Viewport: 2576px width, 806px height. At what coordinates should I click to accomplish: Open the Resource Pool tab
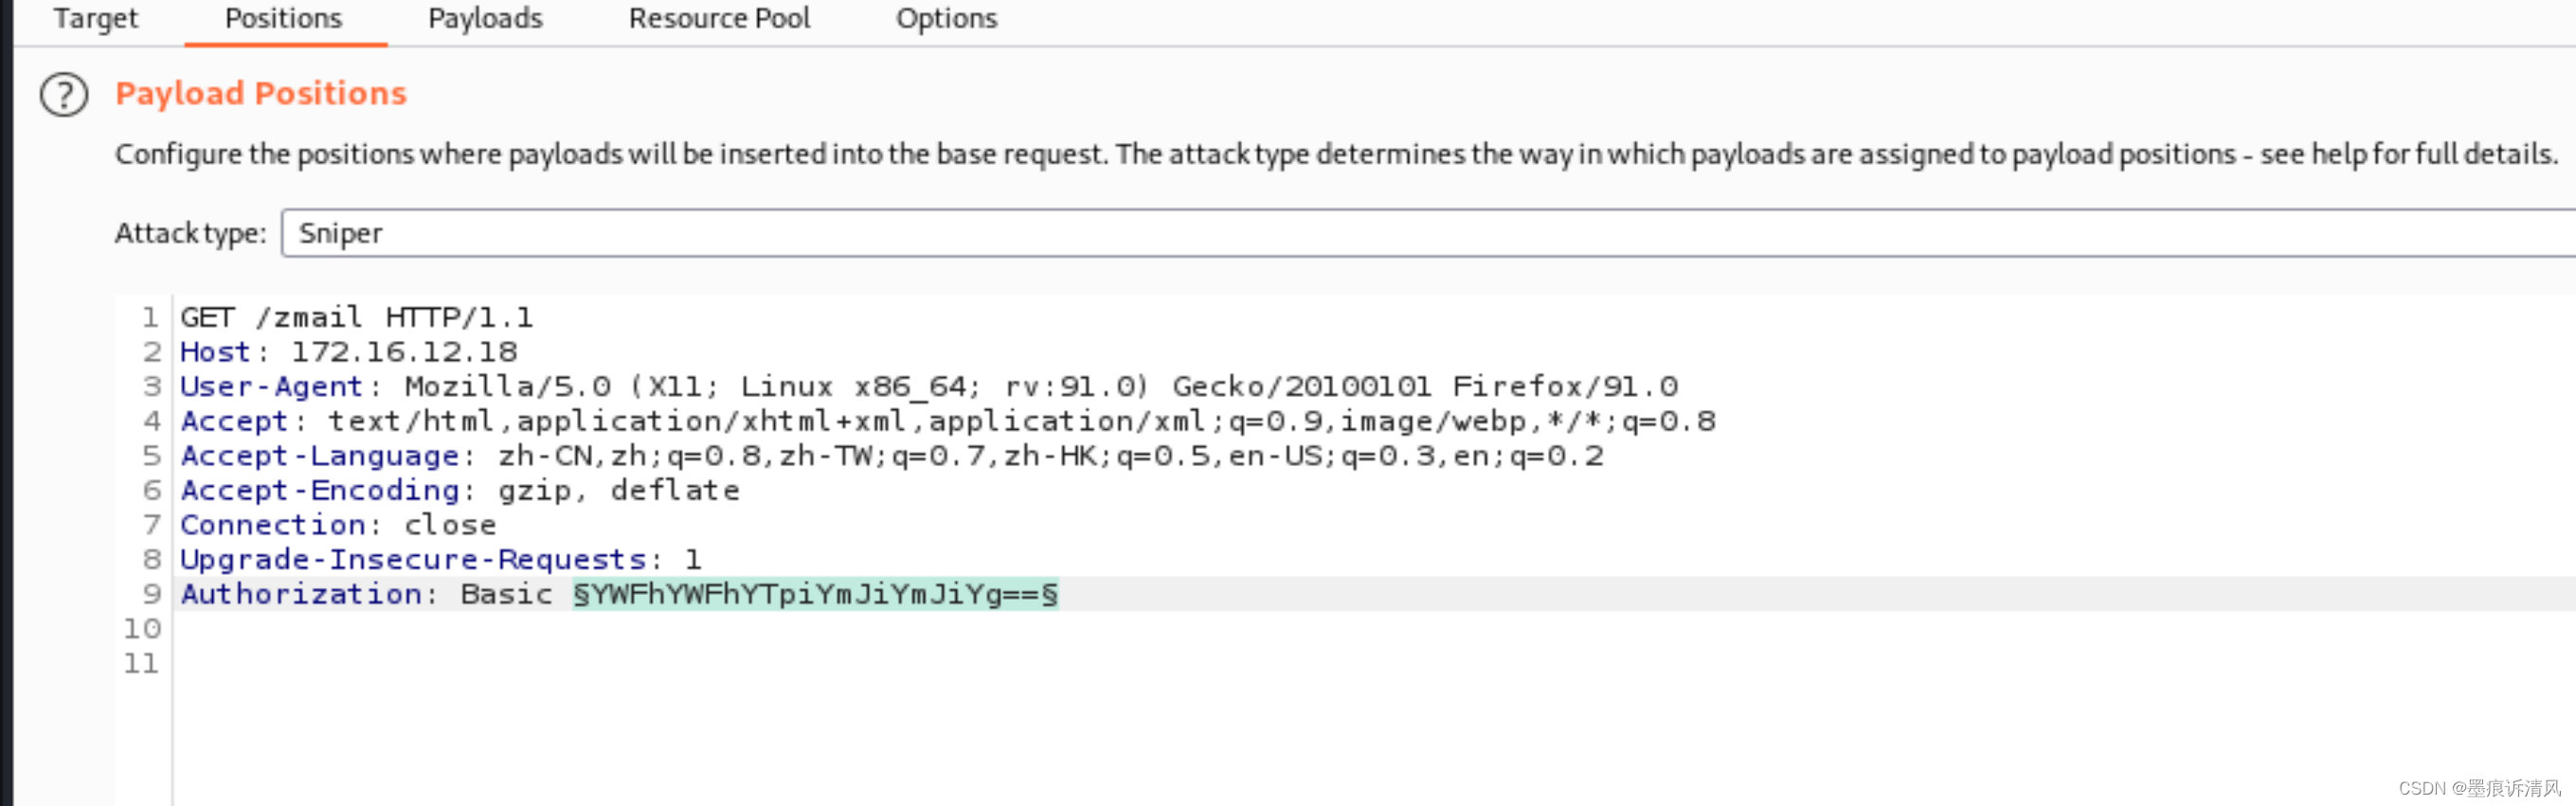click(x=719, y=18)
